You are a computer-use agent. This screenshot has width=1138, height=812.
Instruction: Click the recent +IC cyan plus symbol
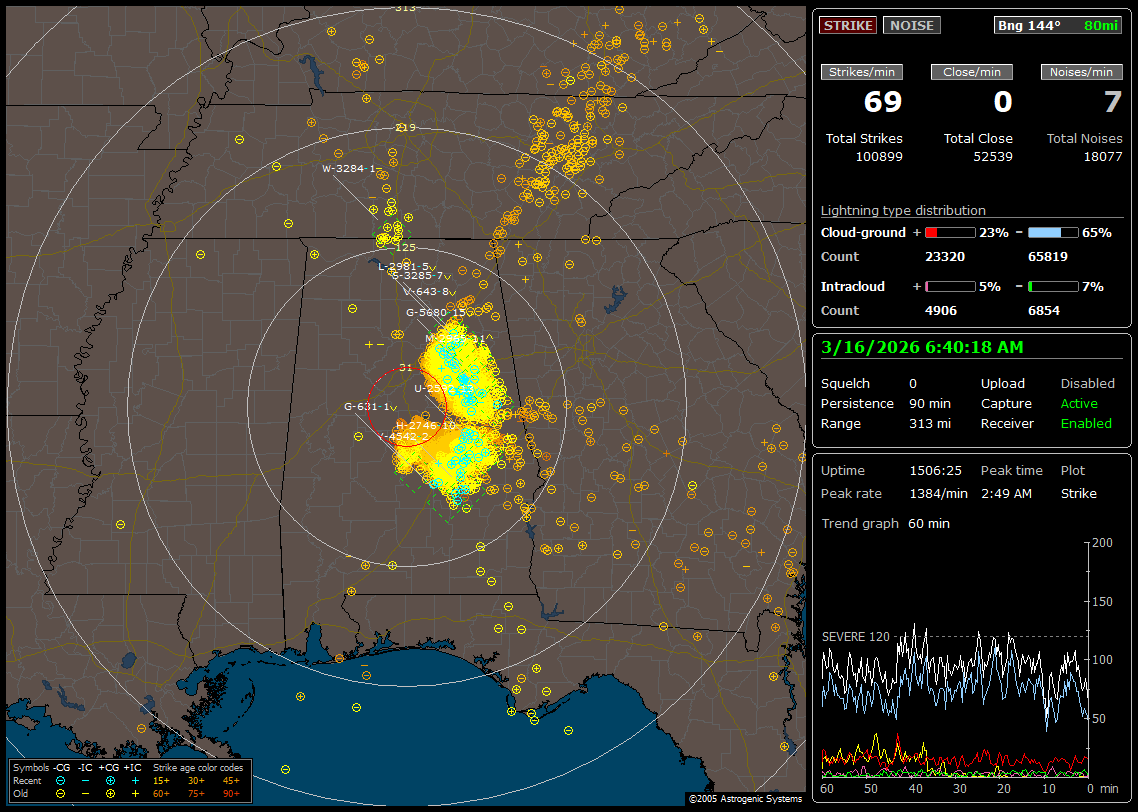[135, 780]
